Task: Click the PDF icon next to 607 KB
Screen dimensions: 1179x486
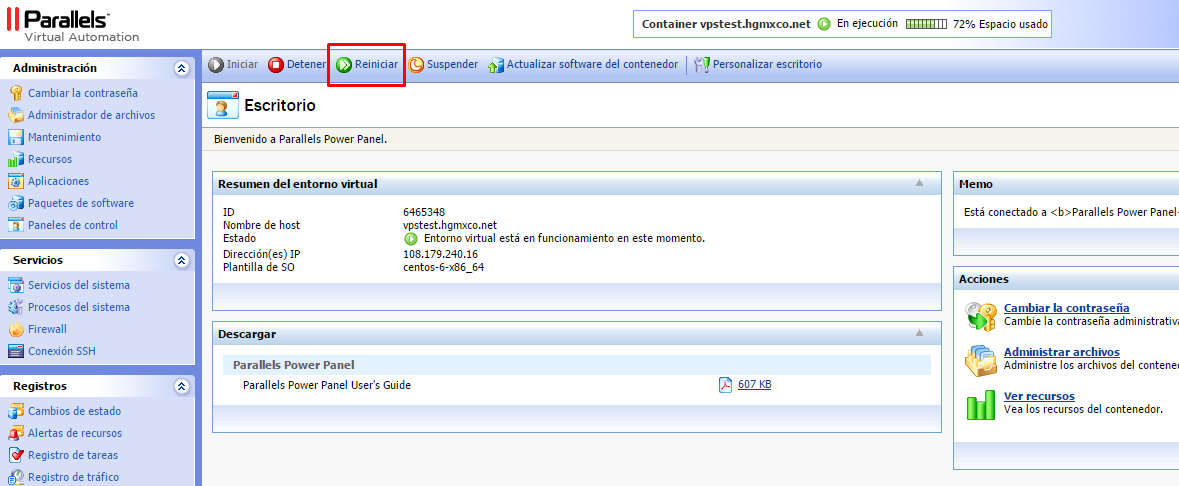Action: pyautogui.click(x=726, y=385)
